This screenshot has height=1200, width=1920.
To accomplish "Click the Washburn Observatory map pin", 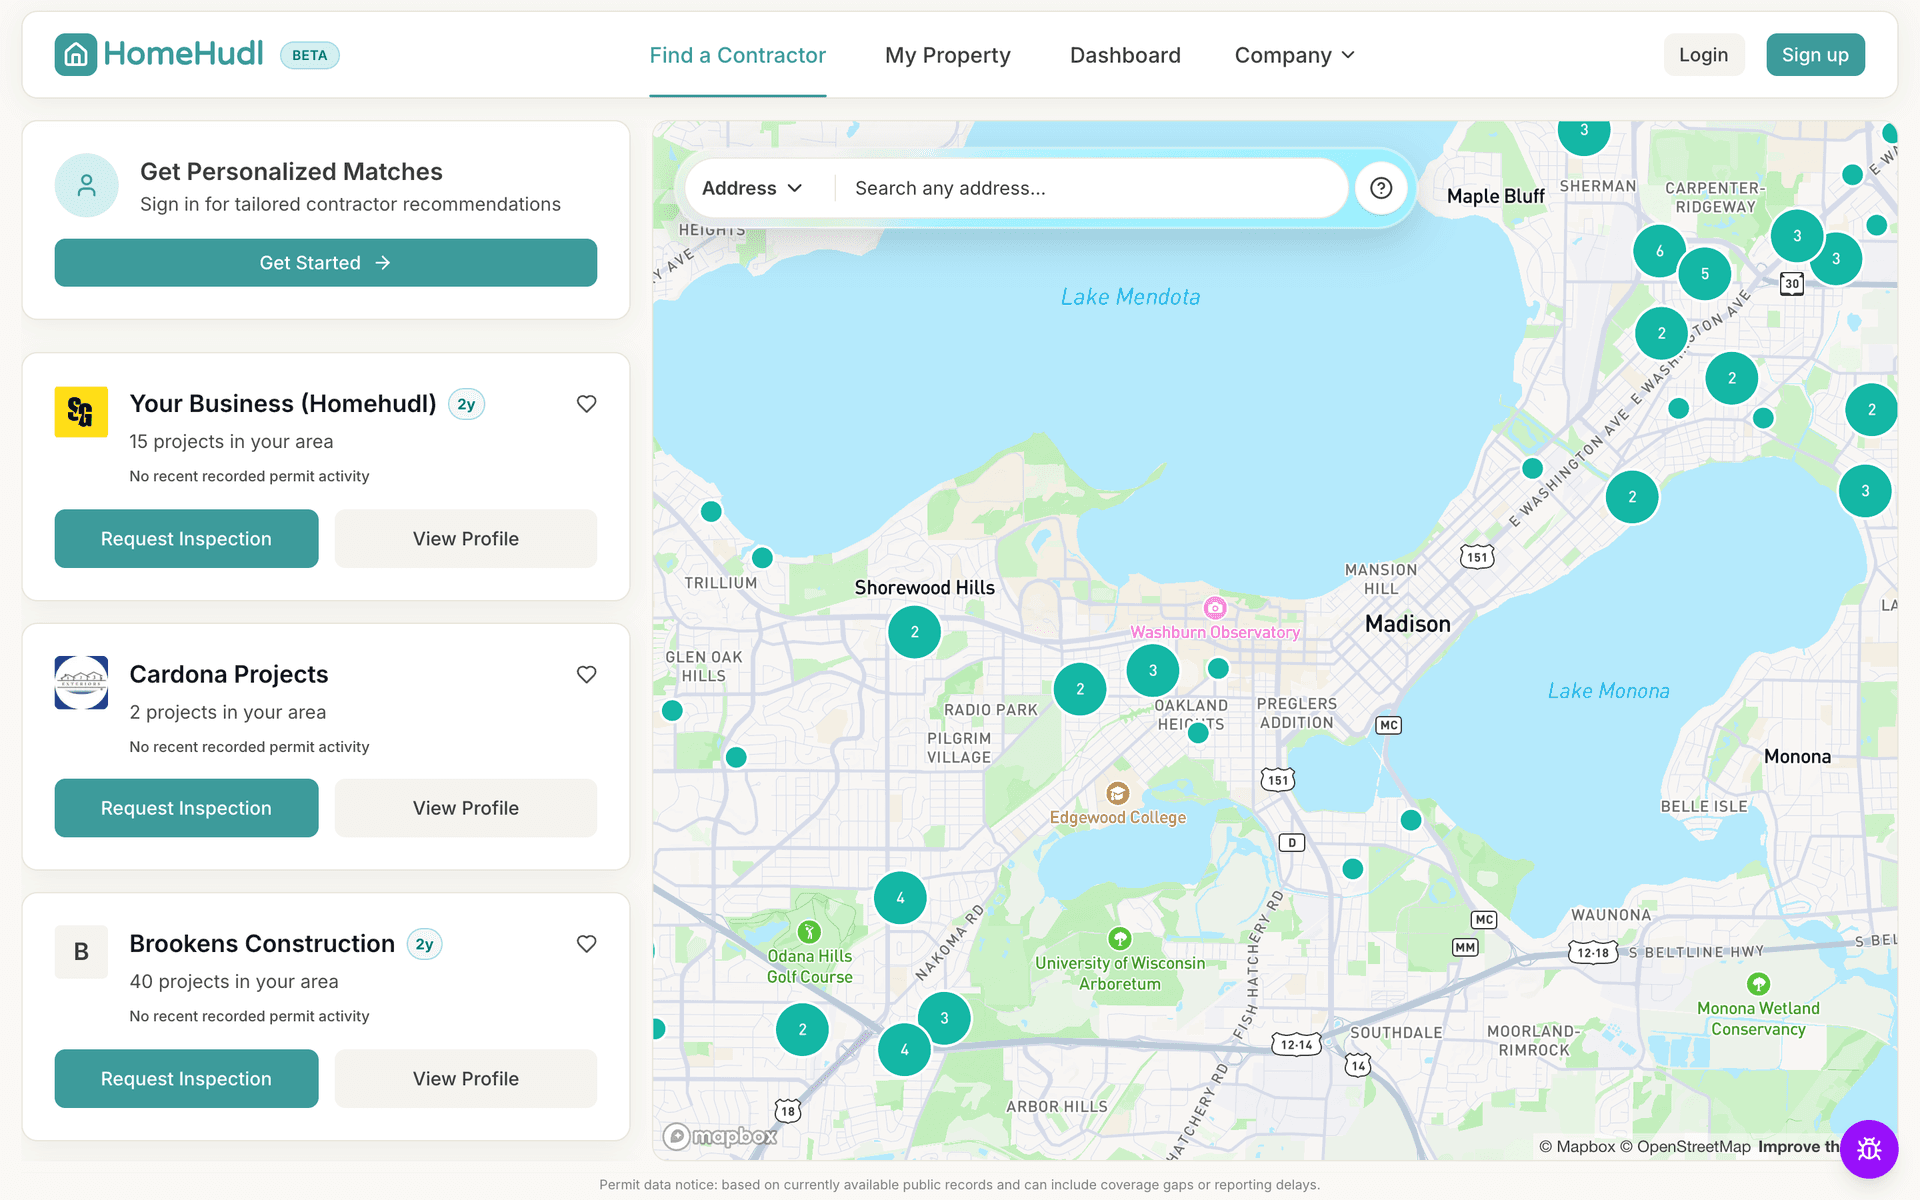I will [1215, 607].
